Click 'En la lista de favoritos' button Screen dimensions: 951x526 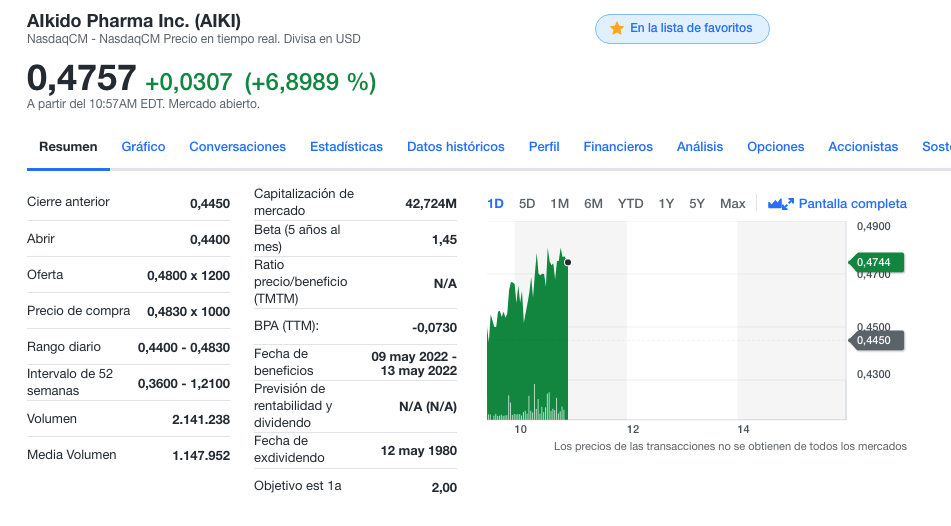pos(682,29)
